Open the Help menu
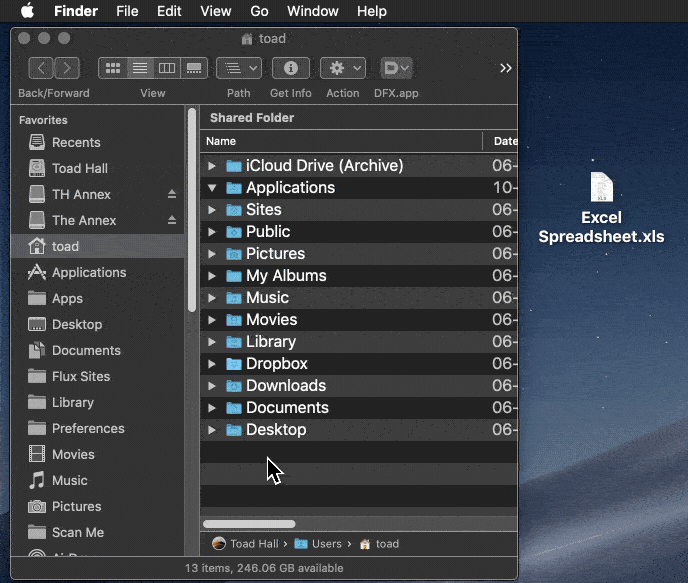This screenshot has height=583, width=688. (x=371, y=11)
